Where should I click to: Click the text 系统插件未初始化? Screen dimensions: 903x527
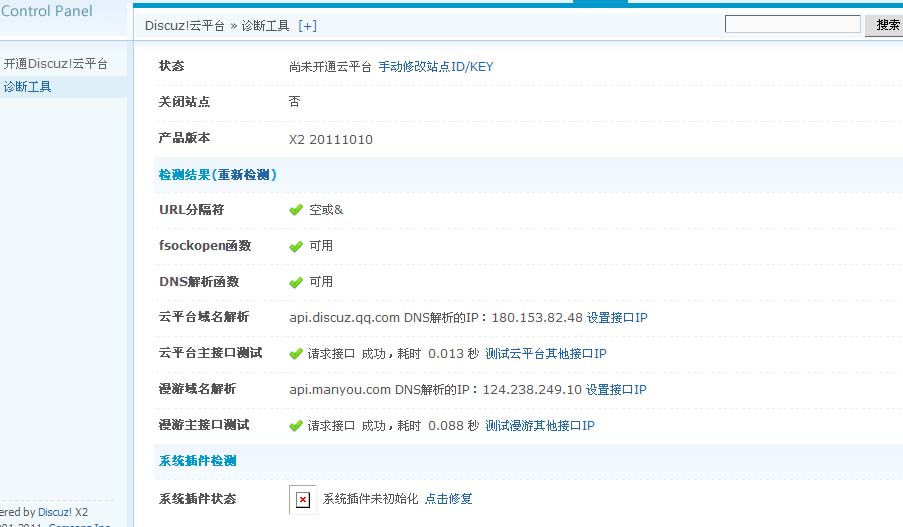click(370, 499)
